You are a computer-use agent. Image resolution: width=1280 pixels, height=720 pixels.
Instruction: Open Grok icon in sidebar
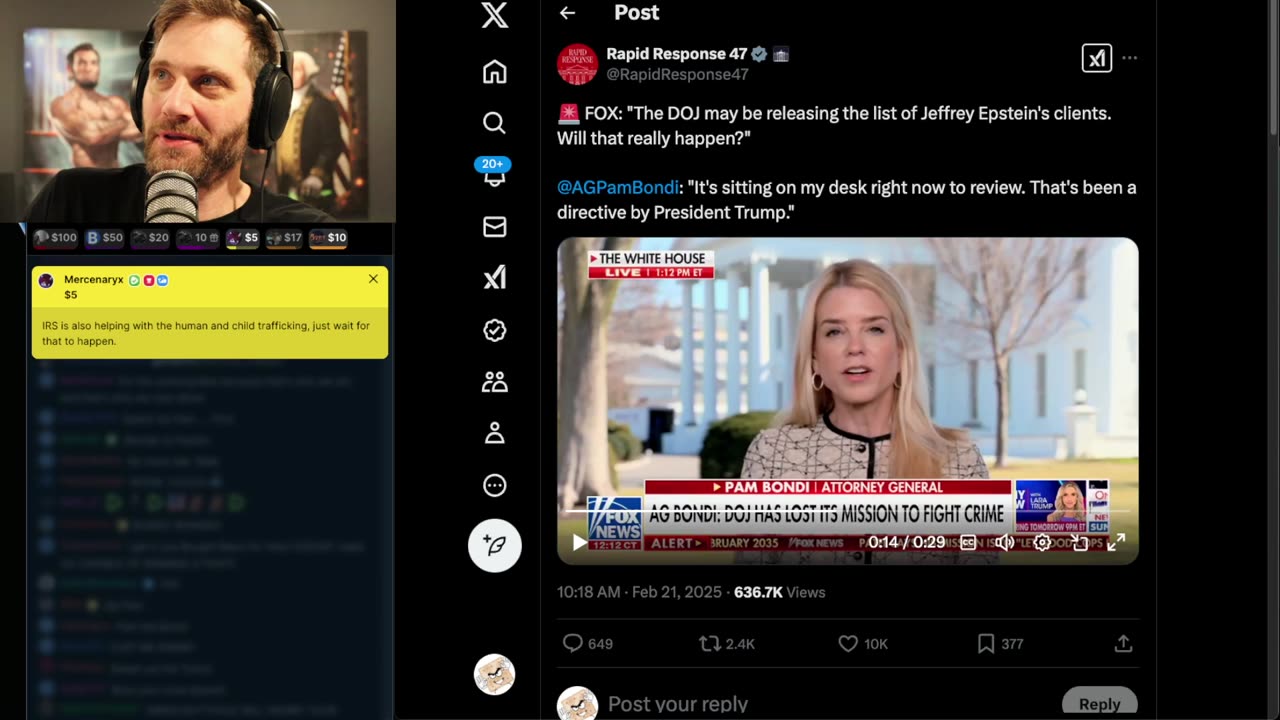click(x=494, y=278)
